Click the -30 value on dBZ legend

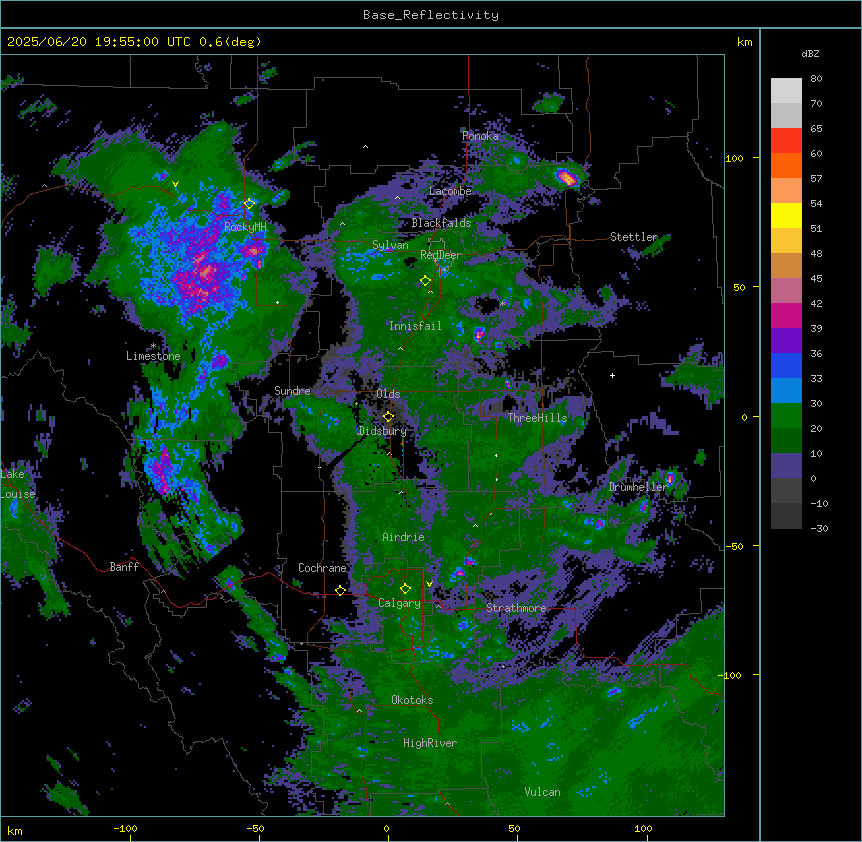(x=819, y=529)
